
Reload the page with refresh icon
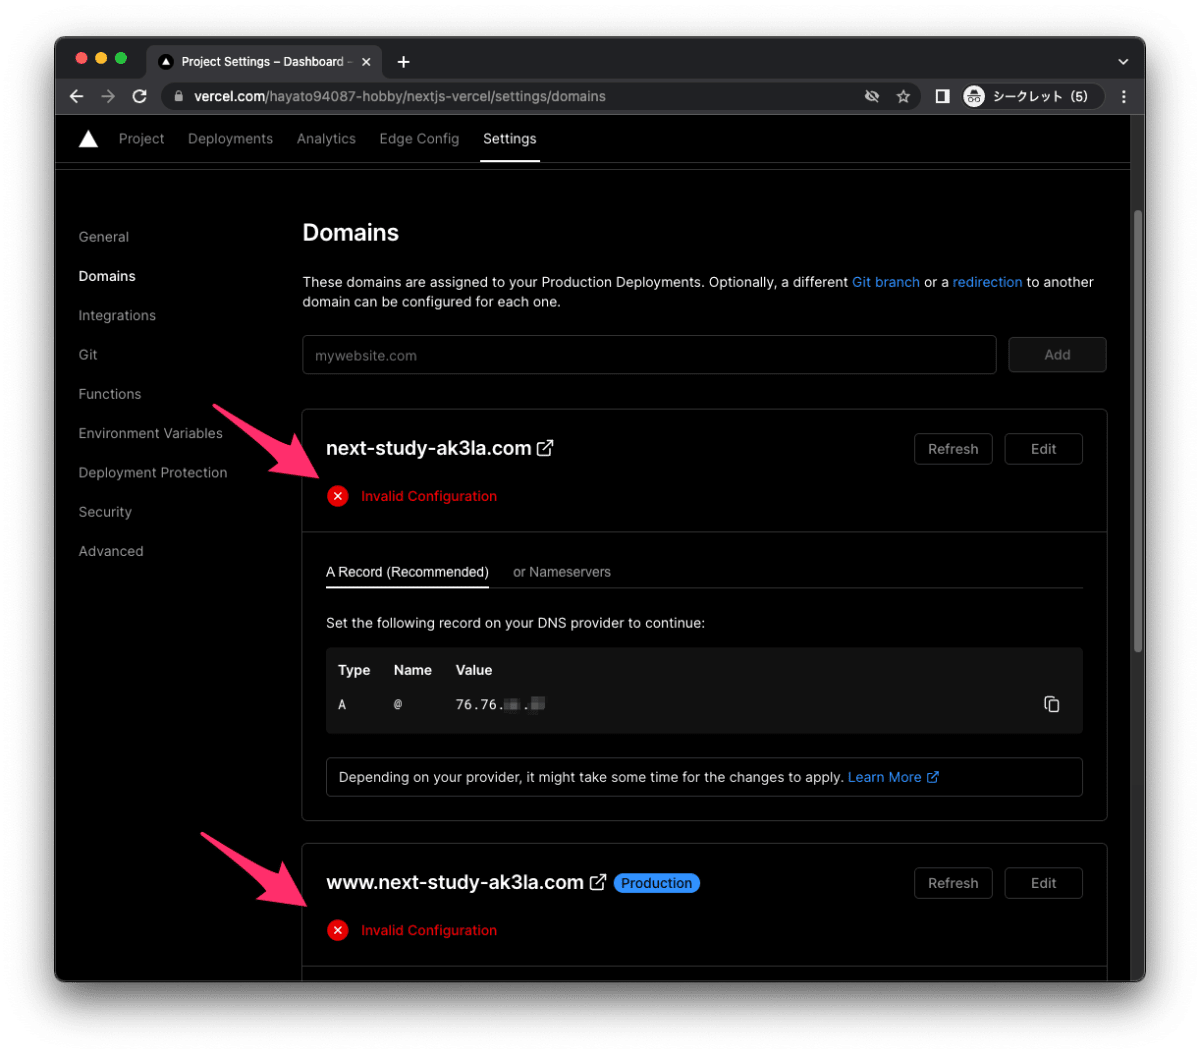click(139, 96)
